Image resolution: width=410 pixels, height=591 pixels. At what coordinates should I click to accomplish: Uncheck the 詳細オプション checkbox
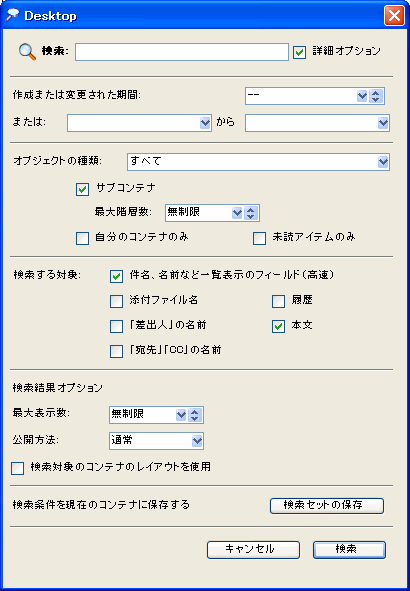click(x=300, y=52)
